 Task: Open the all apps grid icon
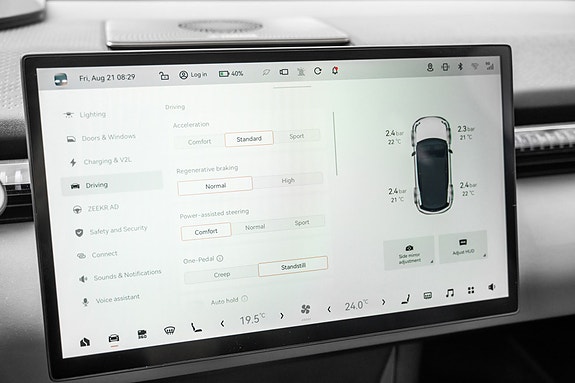471,290
